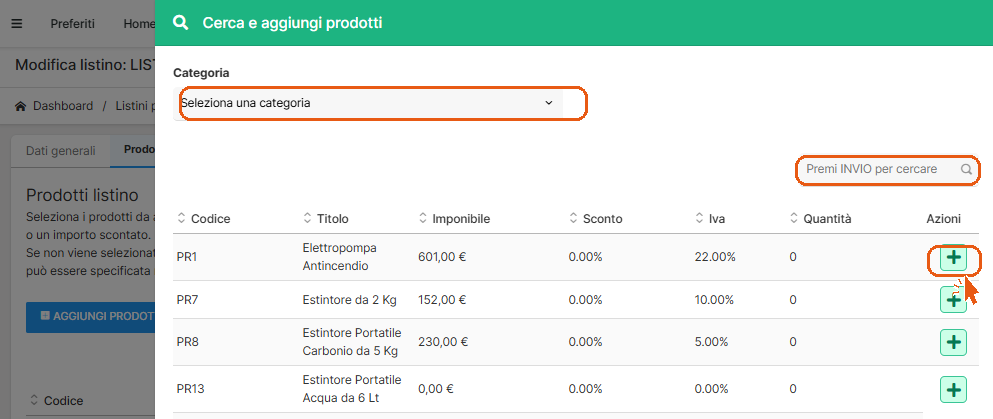Go to Dashboard breadcrumb link
993x419 pixels.
pyautogui.click(x=63, y=106)
